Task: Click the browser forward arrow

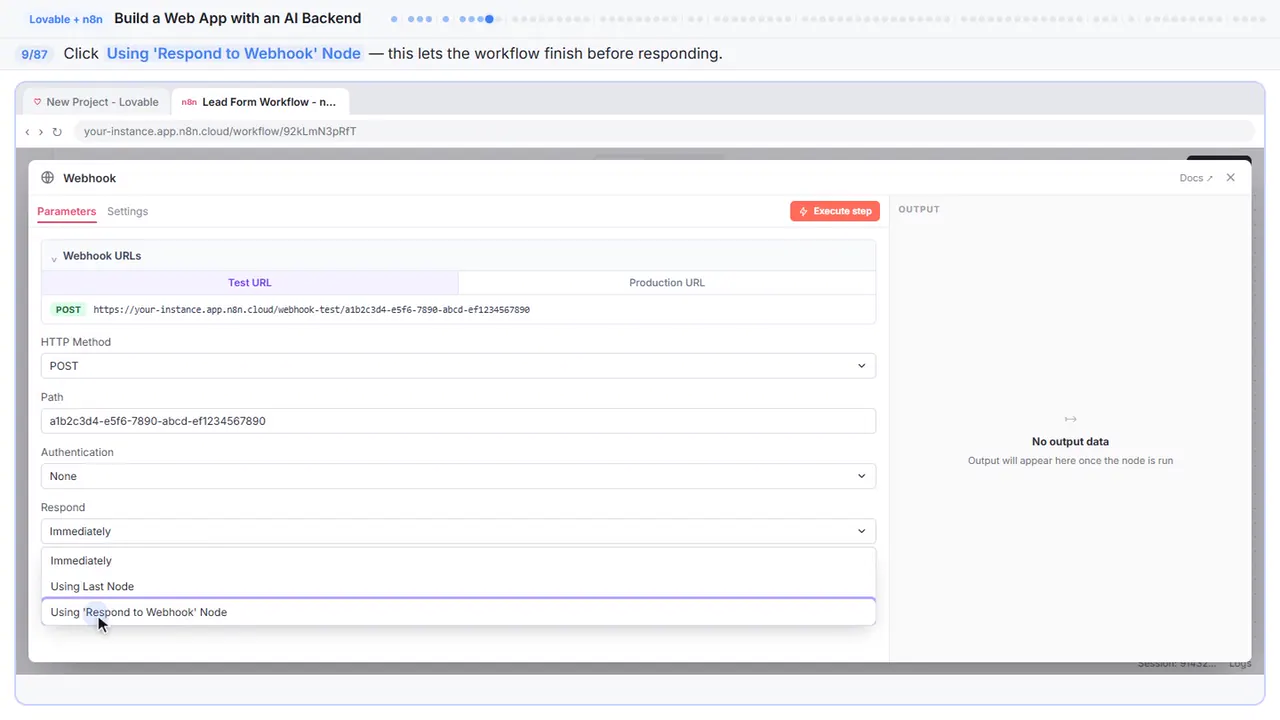Action: tap(41, 132)
